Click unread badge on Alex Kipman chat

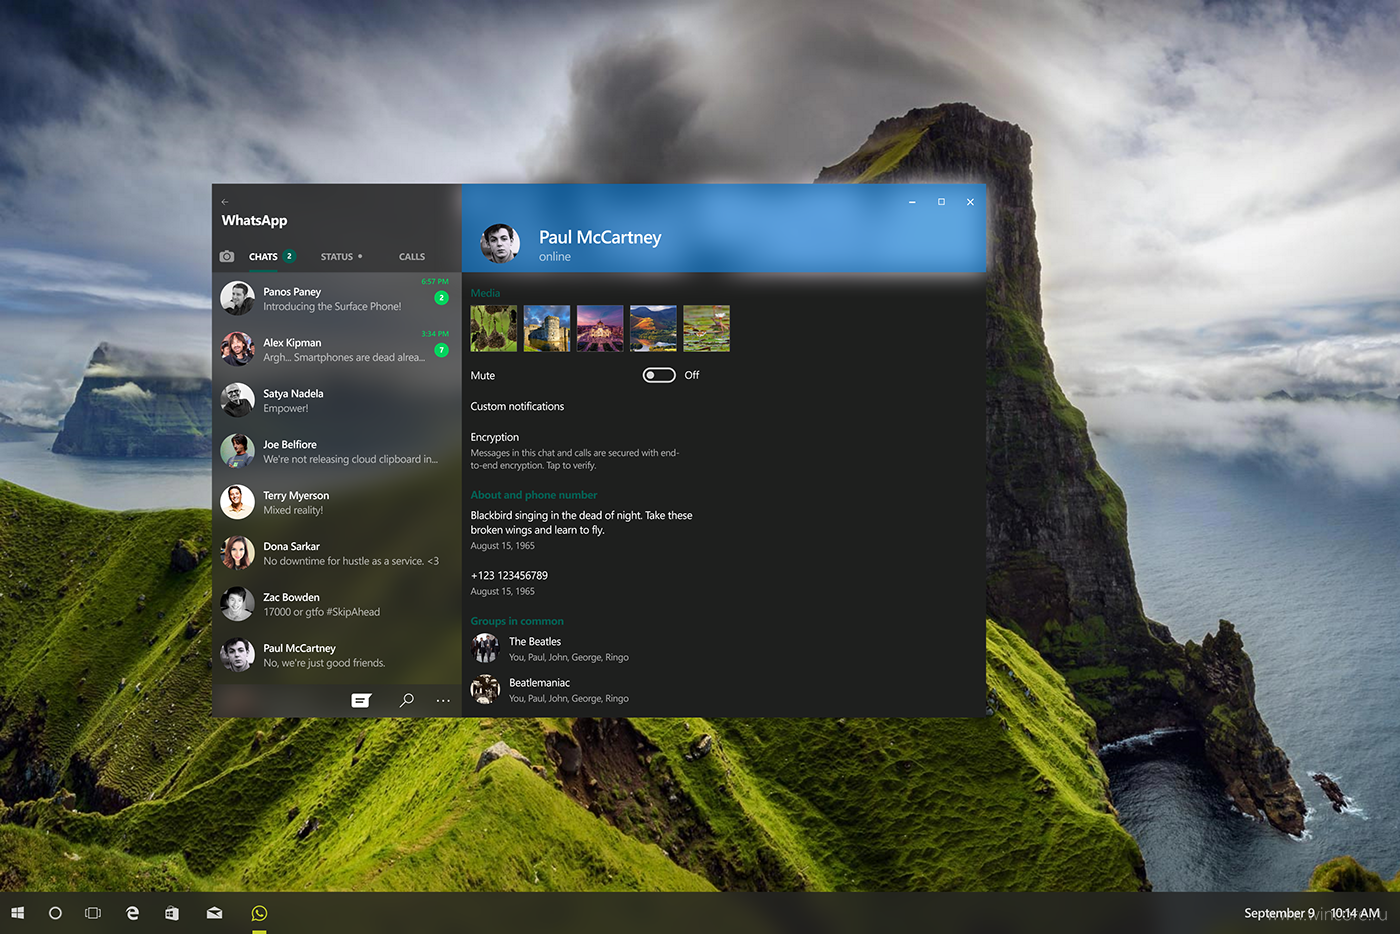[441, 350]
